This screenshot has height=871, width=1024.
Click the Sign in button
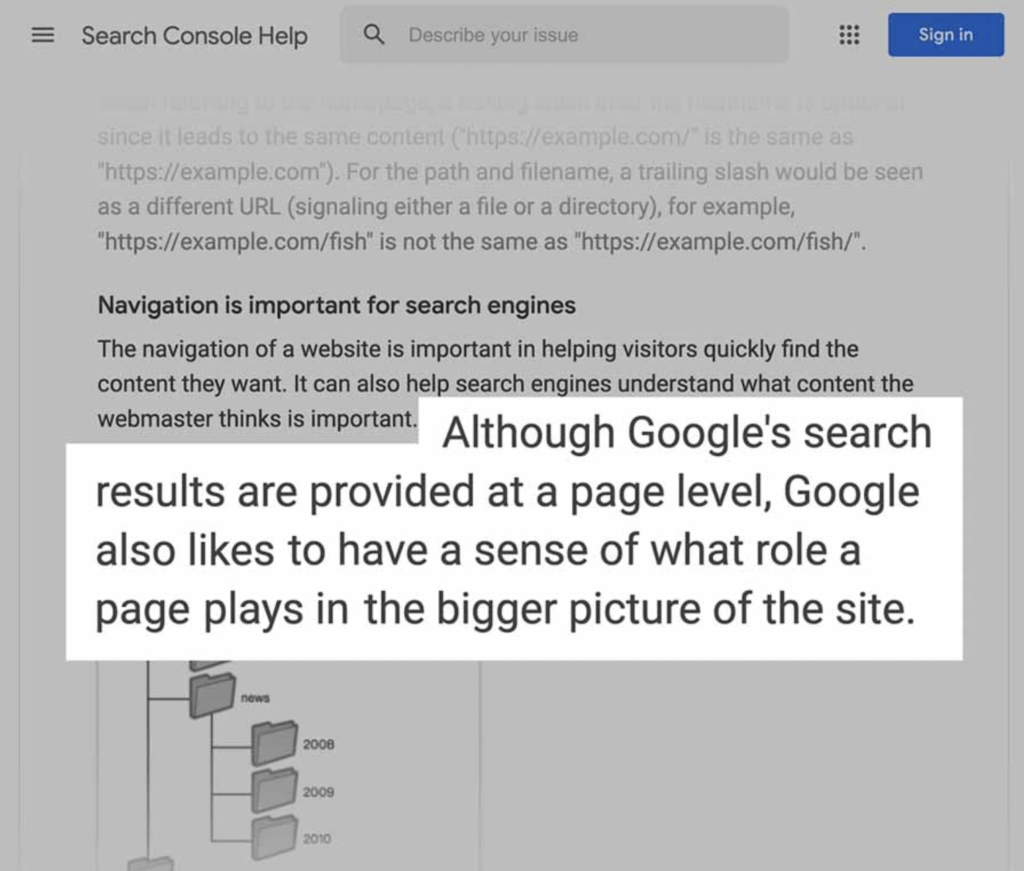point(946,35)
